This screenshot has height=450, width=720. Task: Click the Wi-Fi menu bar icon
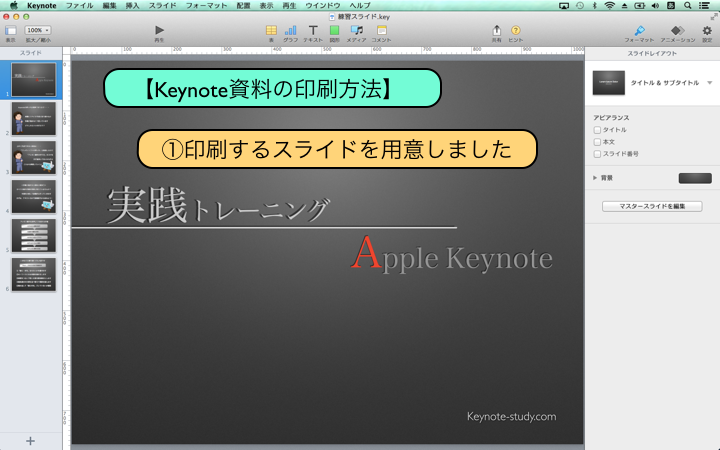(x=609, y=6)
